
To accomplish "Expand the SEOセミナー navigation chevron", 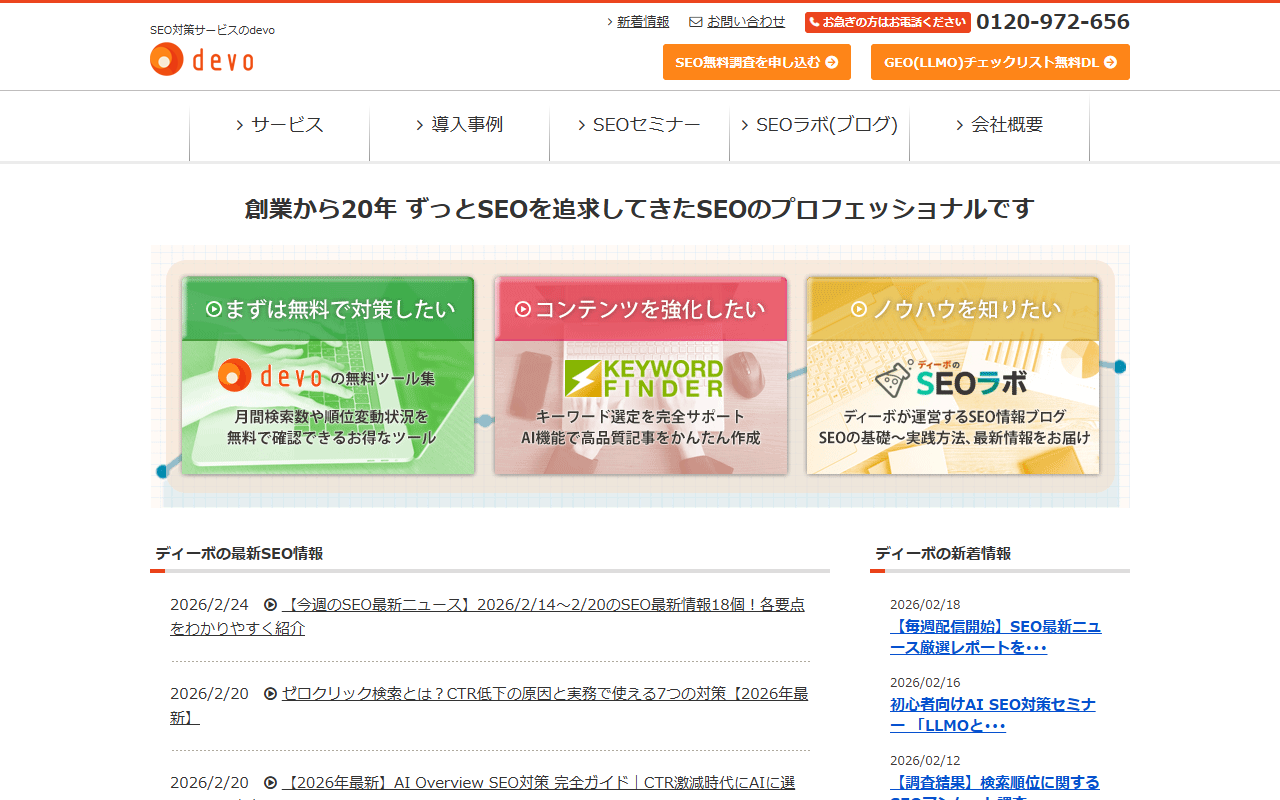I will pyautogui.click(x=582, y=126).
